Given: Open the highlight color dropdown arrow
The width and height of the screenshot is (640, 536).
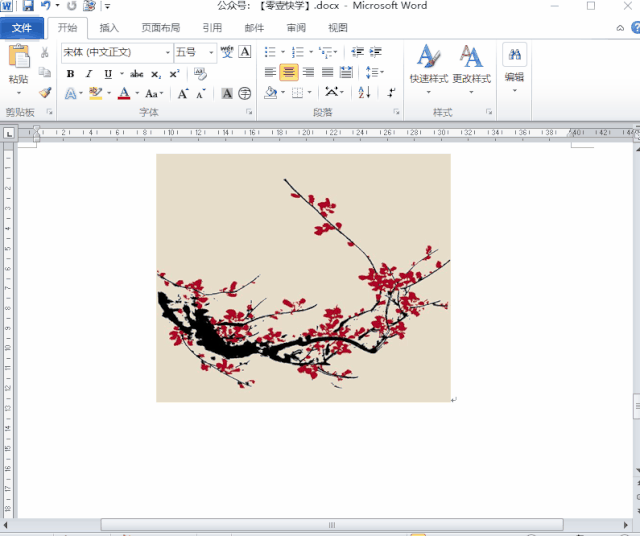Looking at the screenshot, I should pyautogui.click(x=109, y=93).
